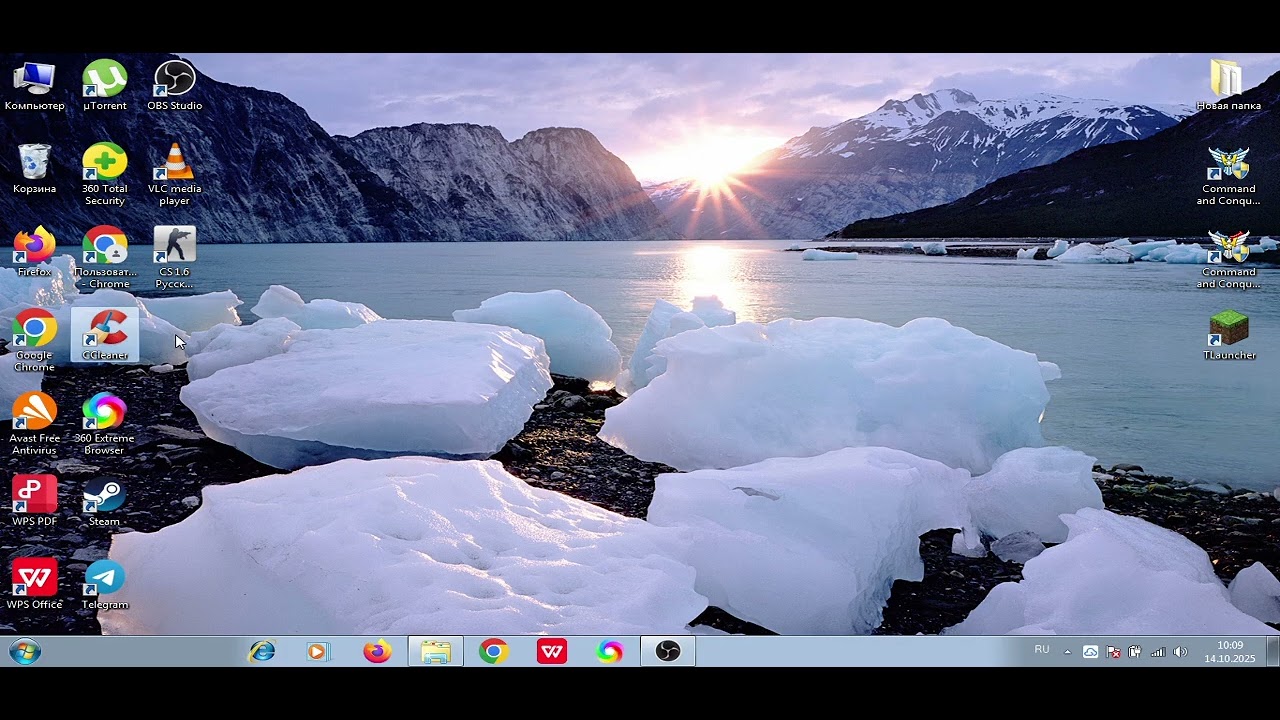Image resolution: width=1280 pixels, height=720 pixels.
Task: Select the 360 Total Security shortcut
Action: click(x=105, y=175)
